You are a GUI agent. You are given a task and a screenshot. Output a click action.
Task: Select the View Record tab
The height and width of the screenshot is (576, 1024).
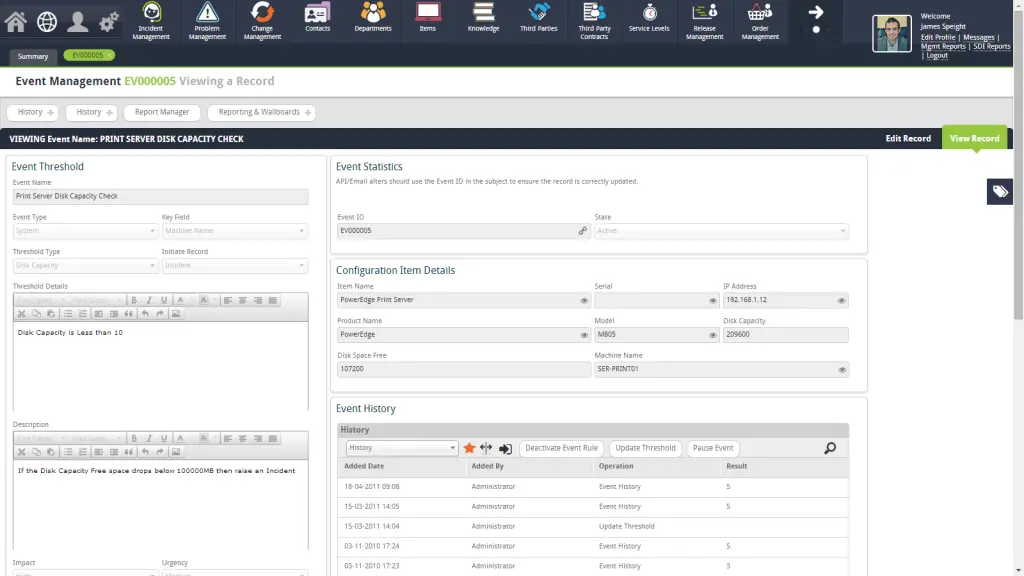974,138
